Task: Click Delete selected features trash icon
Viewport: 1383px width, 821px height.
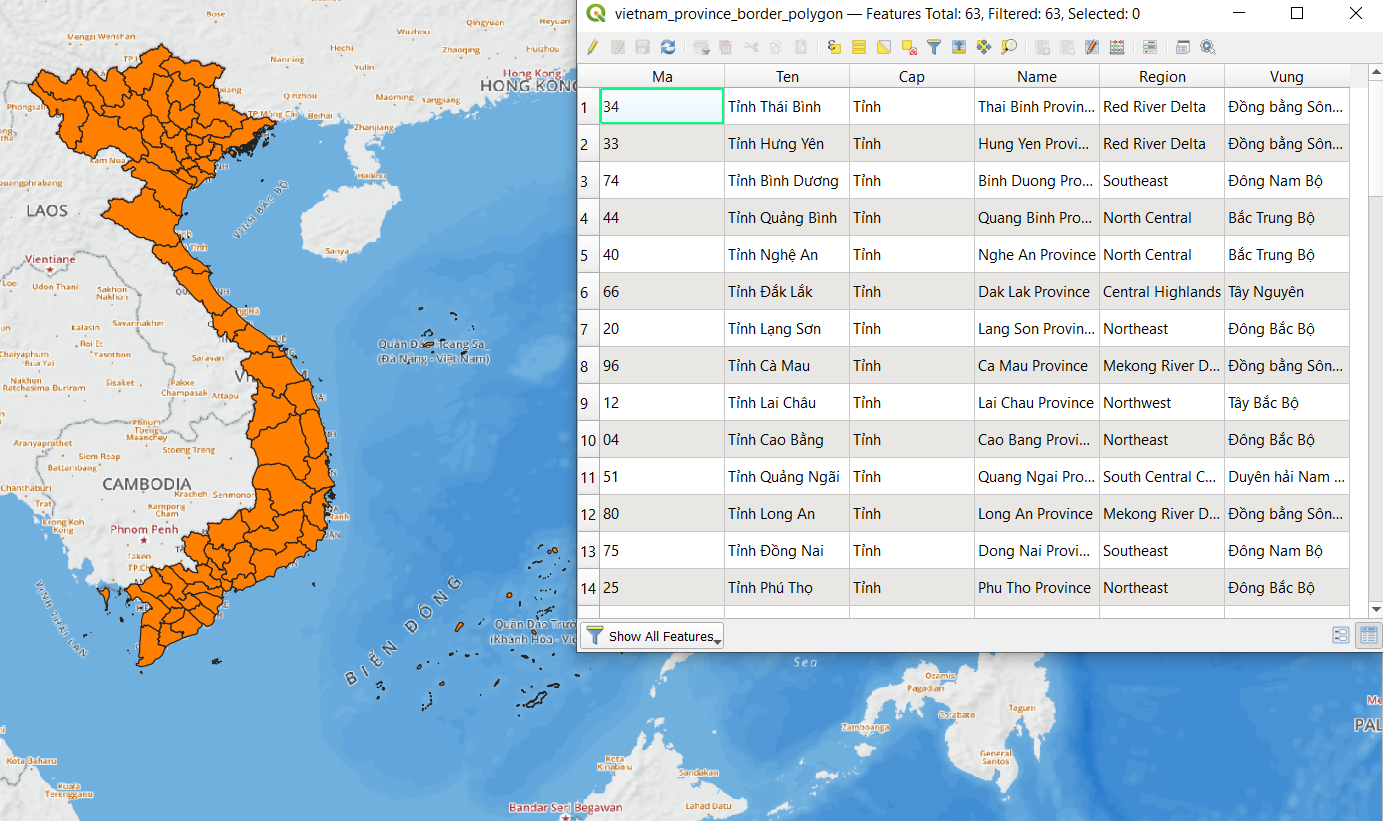Action: (726, 47)
